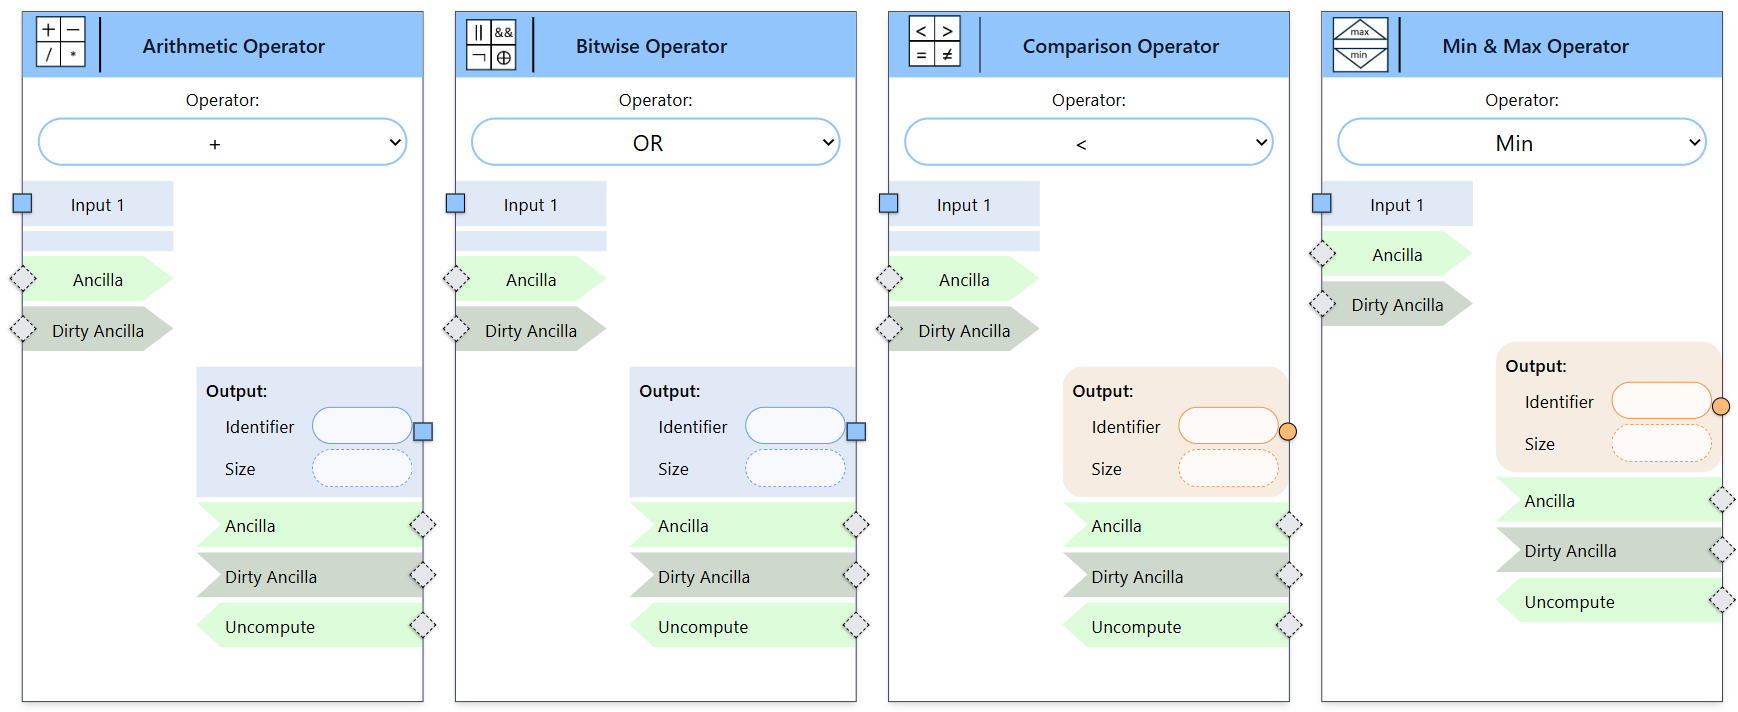The image size is (1738, 712).
Task: Open the Arithmetic operator '+' dropdown
Action: (x=222, y=143)
